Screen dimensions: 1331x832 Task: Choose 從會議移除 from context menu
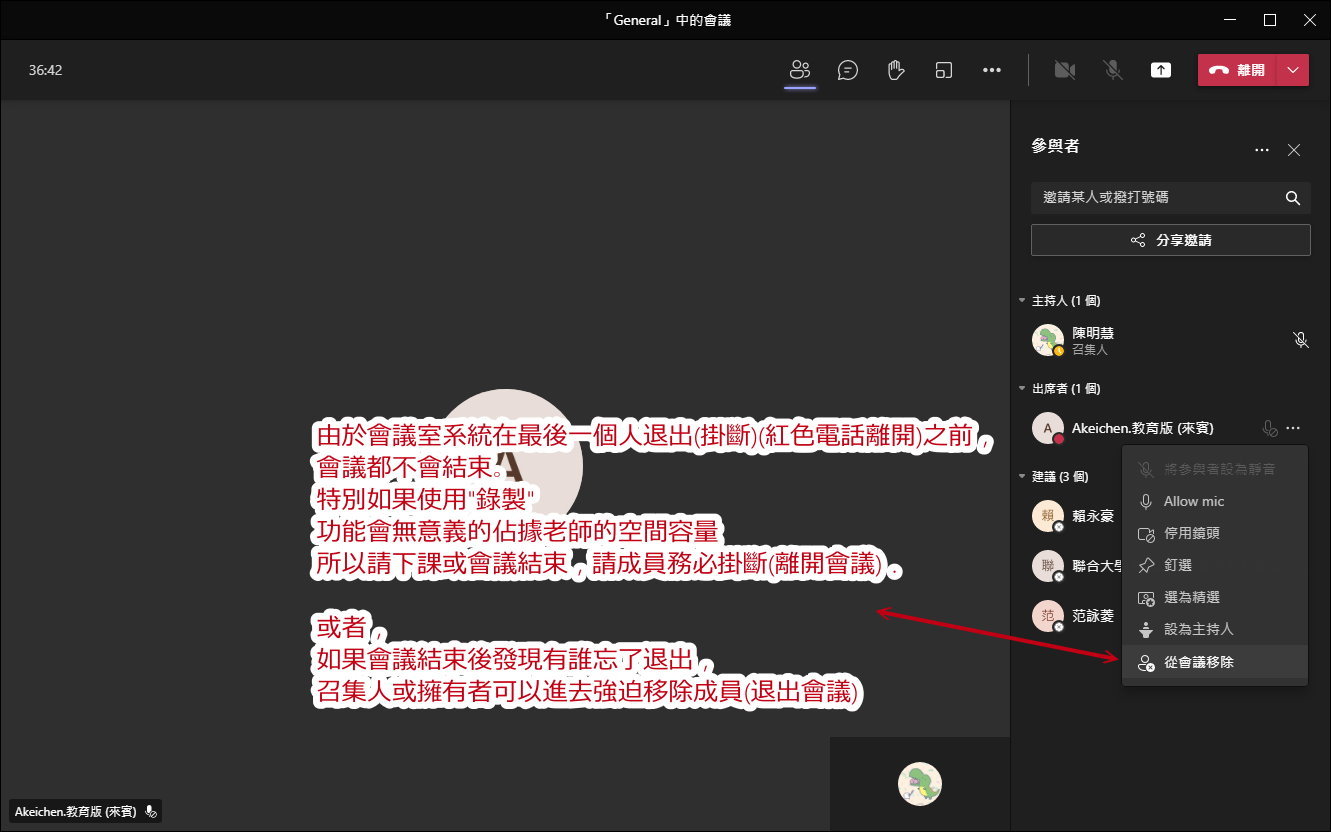[1198, 662]
